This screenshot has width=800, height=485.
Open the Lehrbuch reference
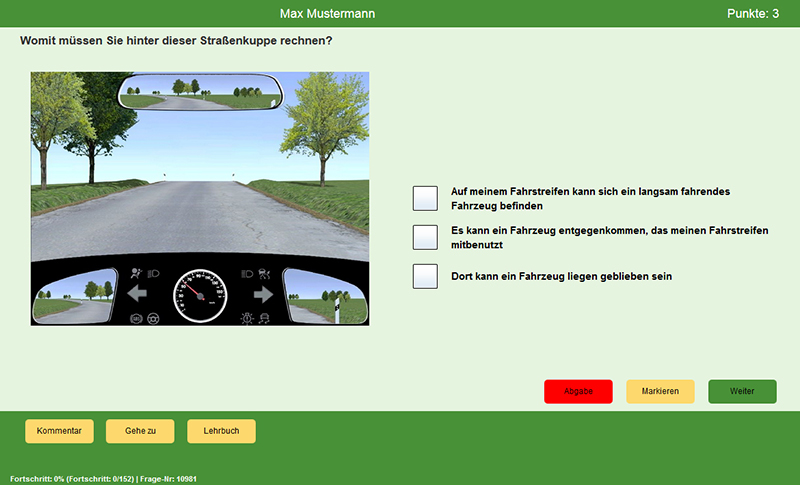(221, 431)
